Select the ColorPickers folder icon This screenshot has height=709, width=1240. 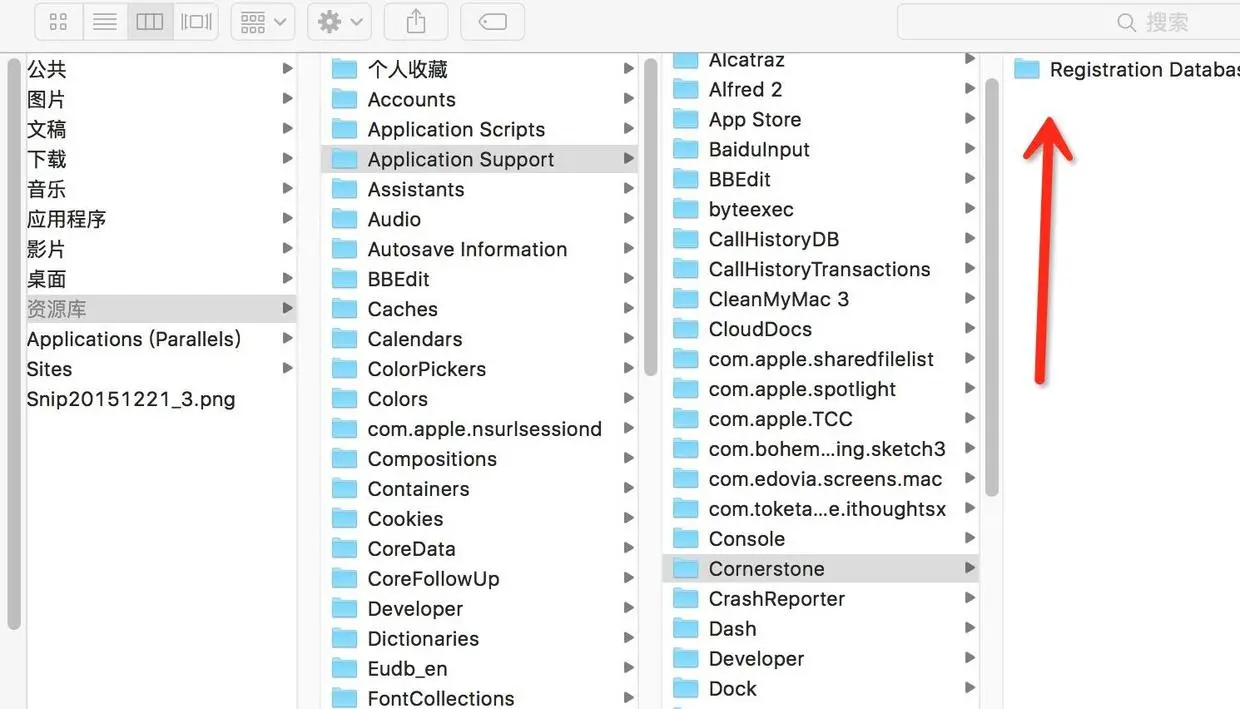pos(344,369)
